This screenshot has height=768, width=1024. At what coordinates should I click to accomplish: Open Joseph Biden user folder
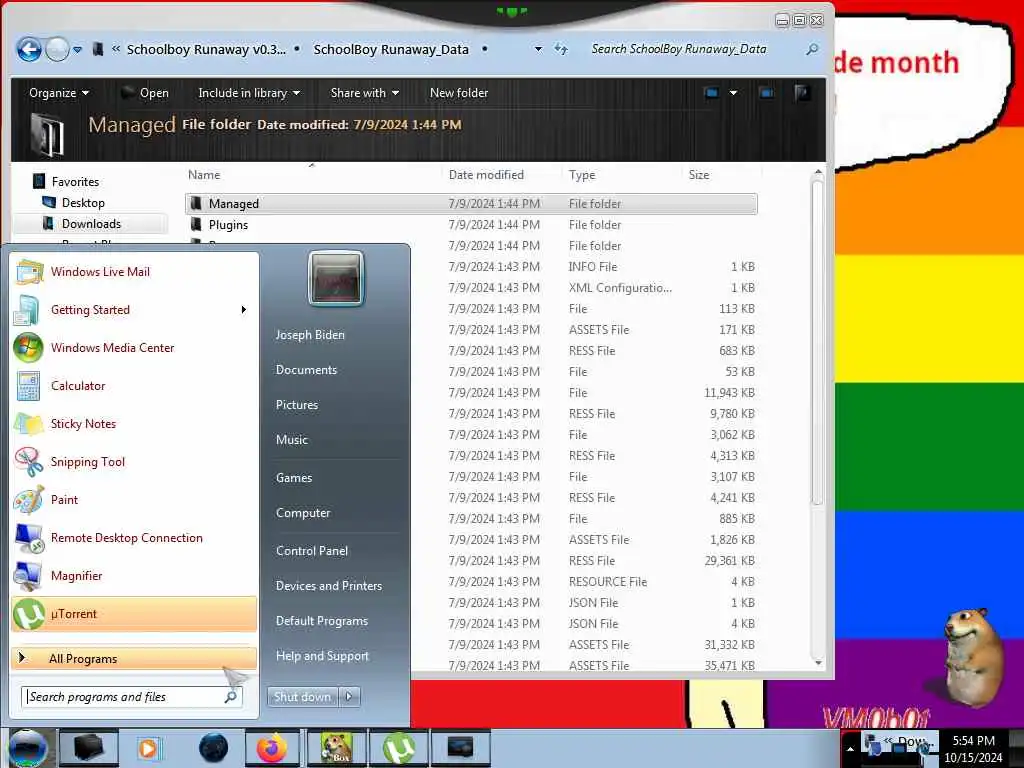click(310, 335)
